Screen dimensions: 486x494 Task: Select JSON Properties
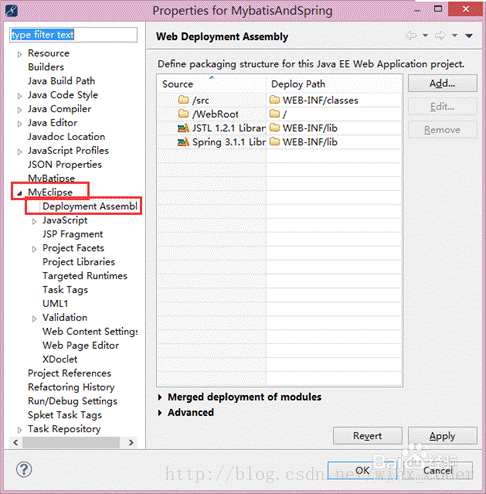pyautogui.click(x=65, y=164)
